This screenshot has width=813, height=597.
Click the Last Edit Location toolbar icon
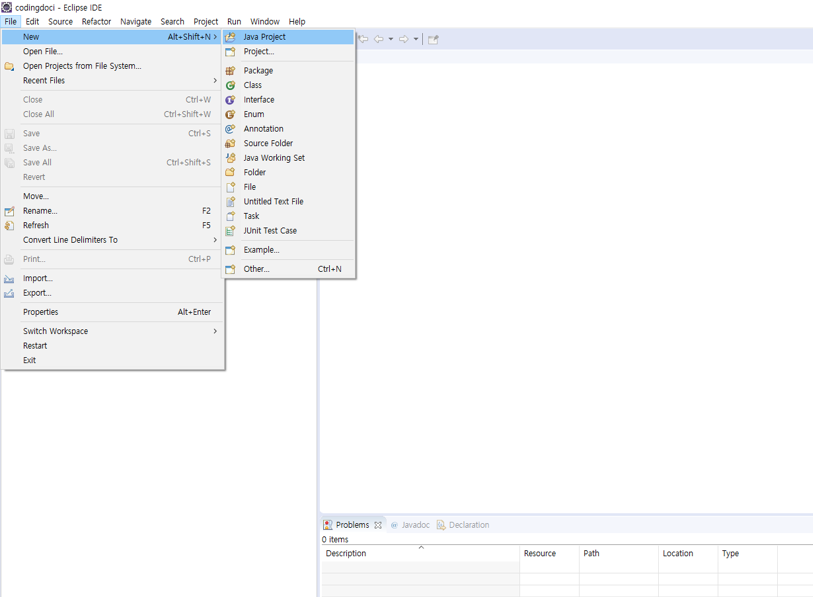tap(363, 39)
